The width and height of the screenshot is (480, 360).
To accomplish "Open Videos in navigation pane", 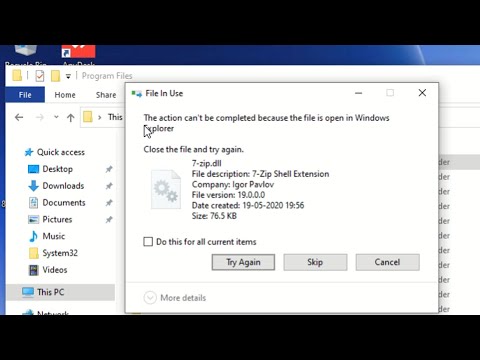I will coord(55,270).
